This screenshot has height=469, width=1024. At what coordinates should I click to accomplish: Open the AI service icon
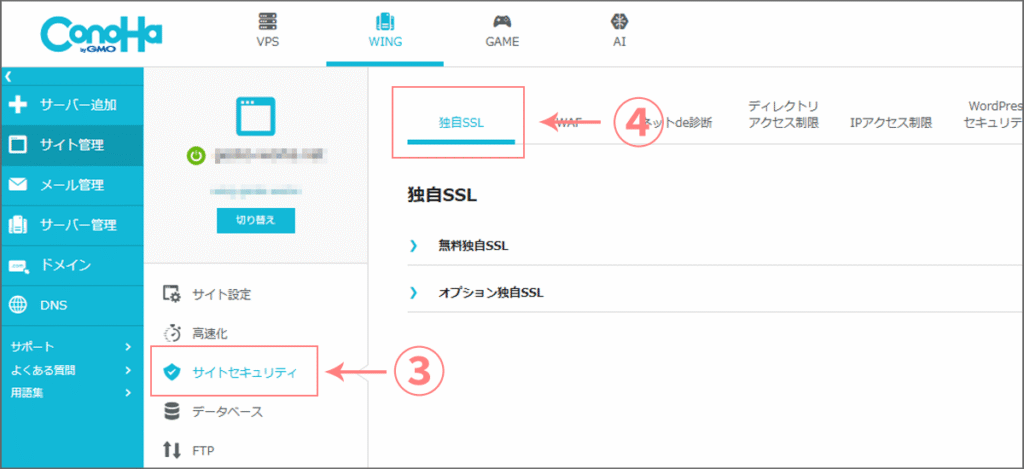[618, 22]
